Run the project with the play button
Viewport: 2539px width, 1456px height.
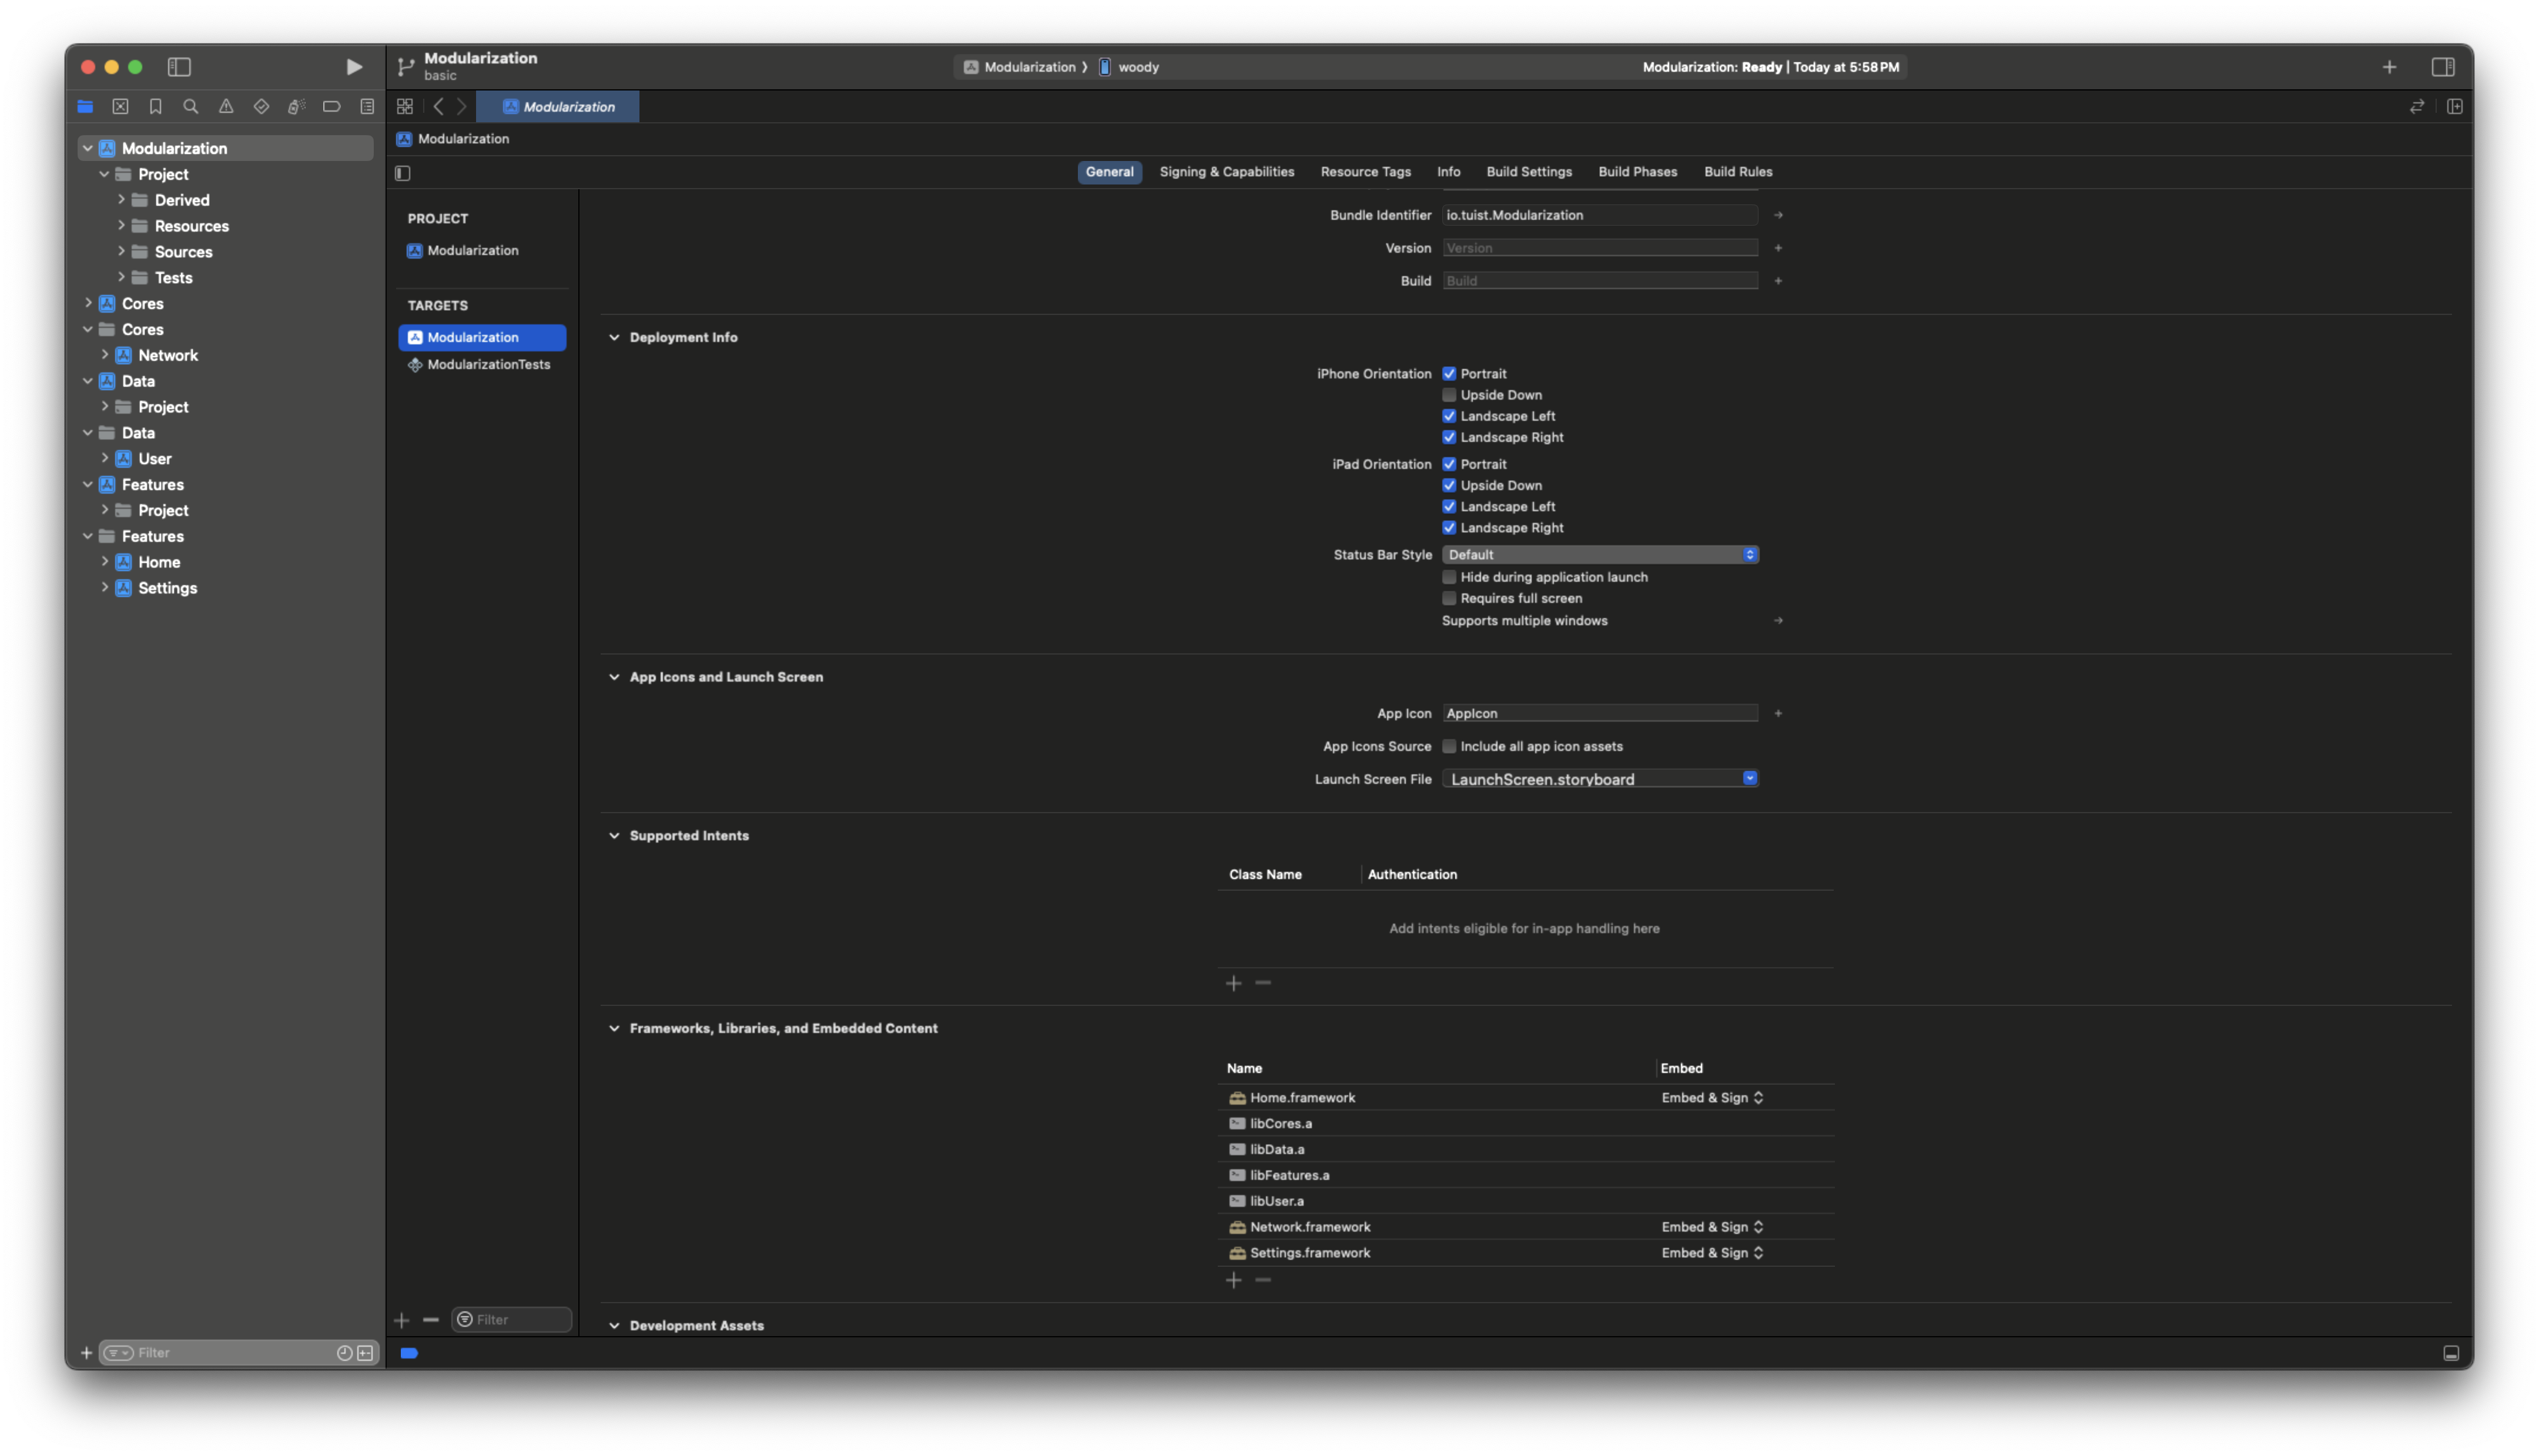coord(354,67)
